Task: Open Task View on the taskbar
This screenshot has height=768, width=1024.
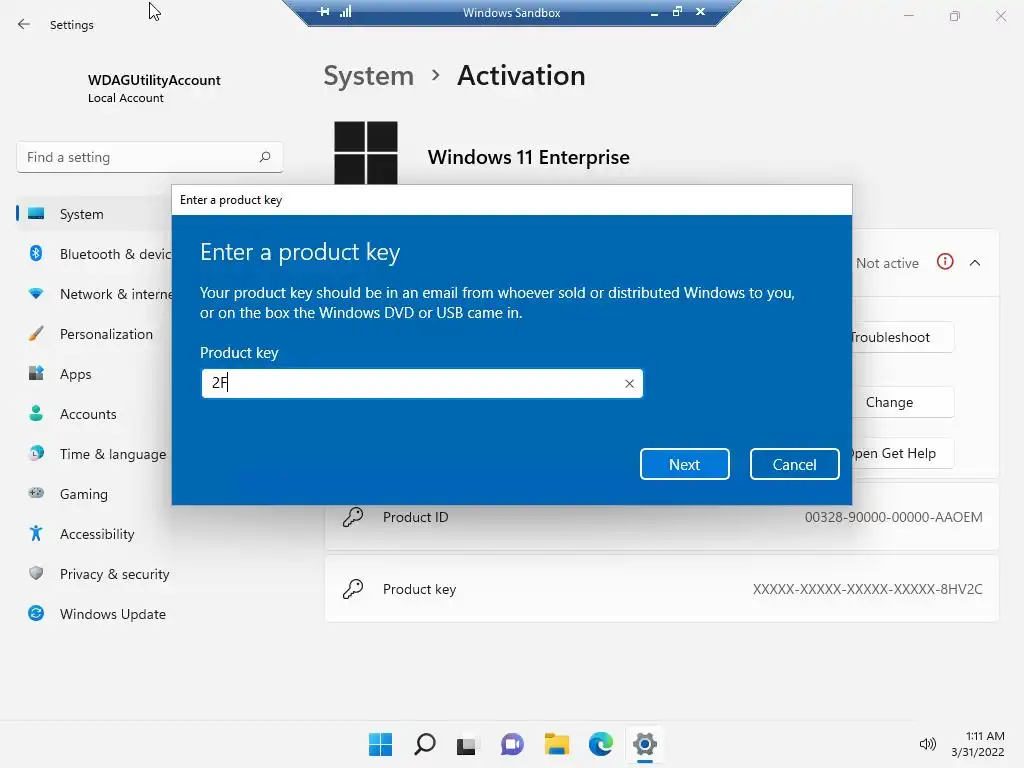Action: pos(466,744)
